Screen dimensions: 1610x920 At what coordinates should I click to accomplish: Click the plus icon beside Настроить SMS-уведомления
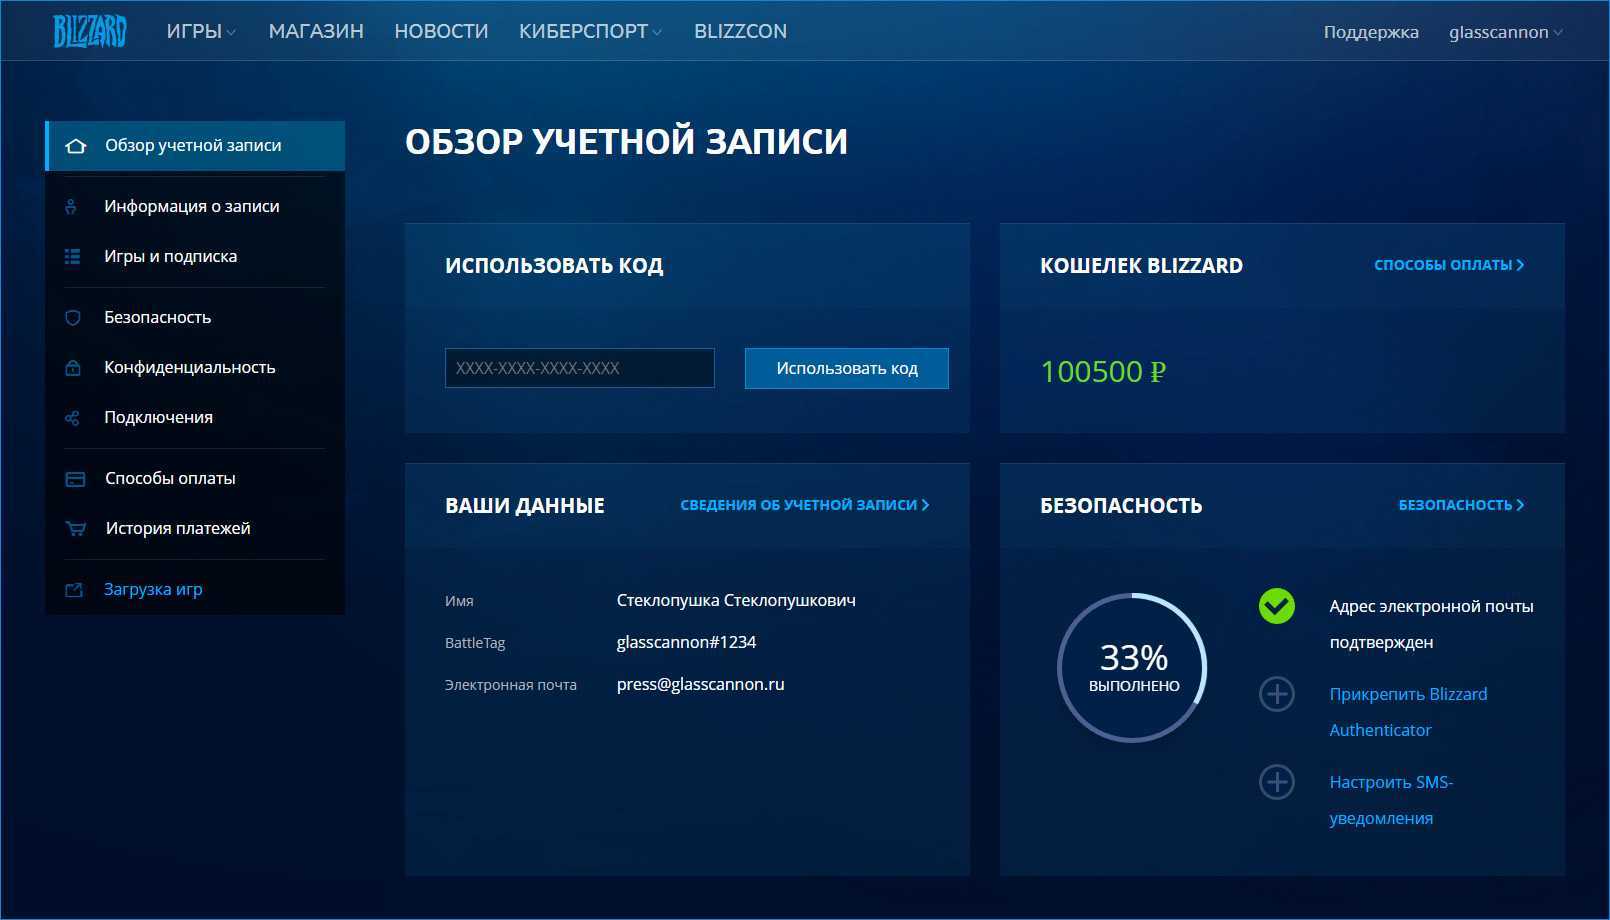pos(1277,782)
